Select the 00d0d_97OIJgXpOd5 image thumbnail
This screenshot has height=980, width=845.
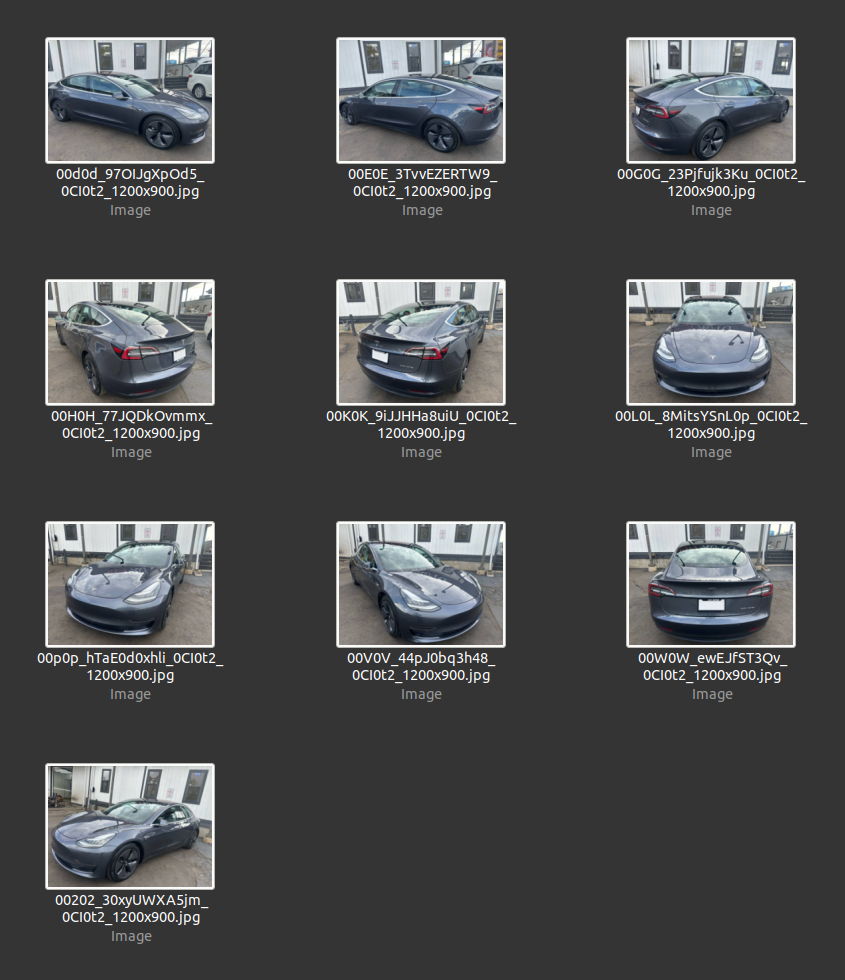point(130,100)
